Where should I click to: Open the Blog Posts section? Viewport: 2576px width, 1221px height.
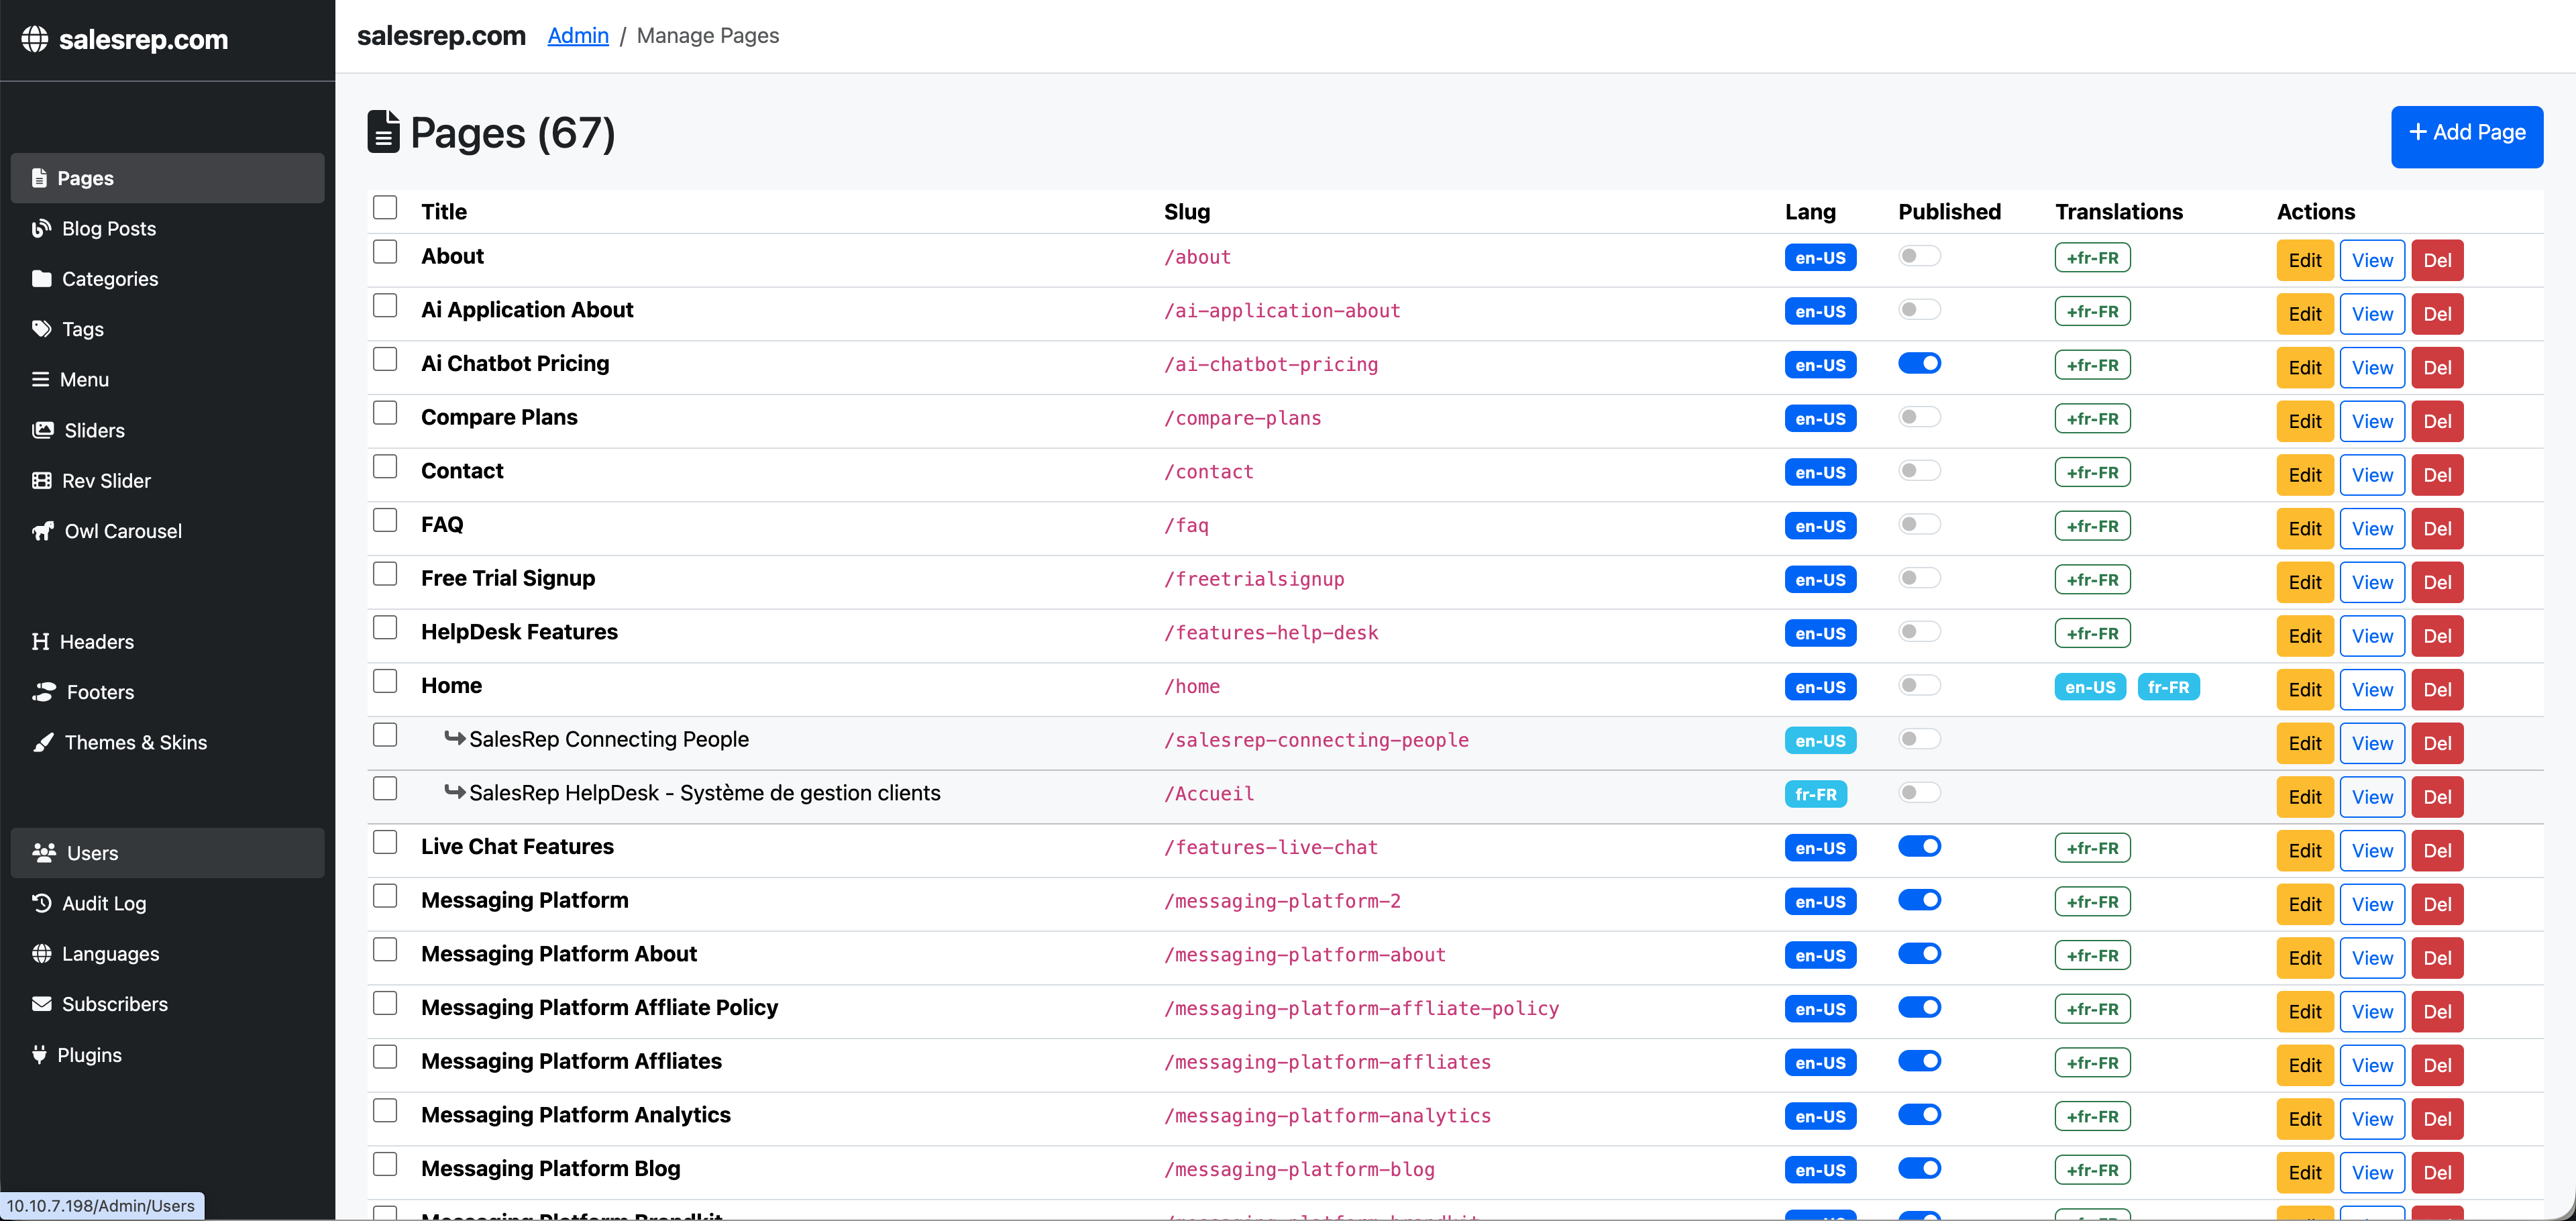109,228
